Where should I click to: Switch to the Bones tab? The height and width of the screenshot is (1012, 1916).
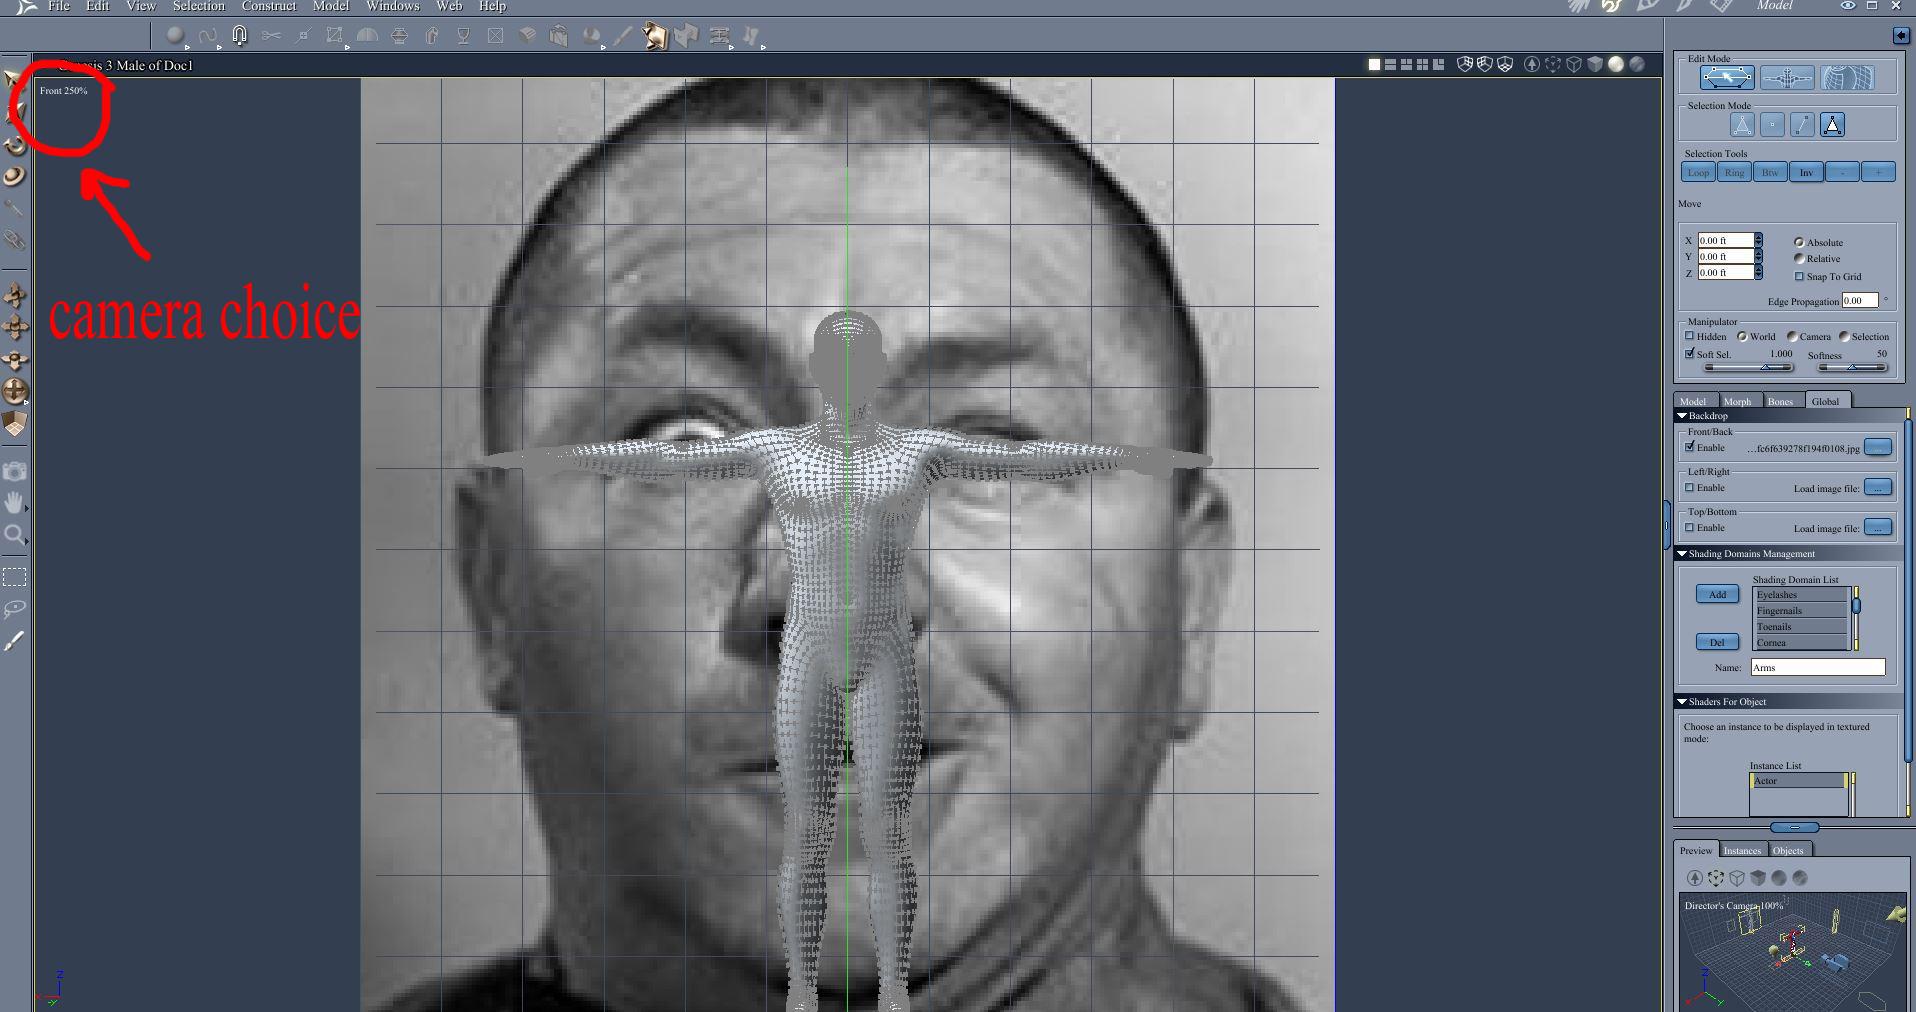(1780, 401)
